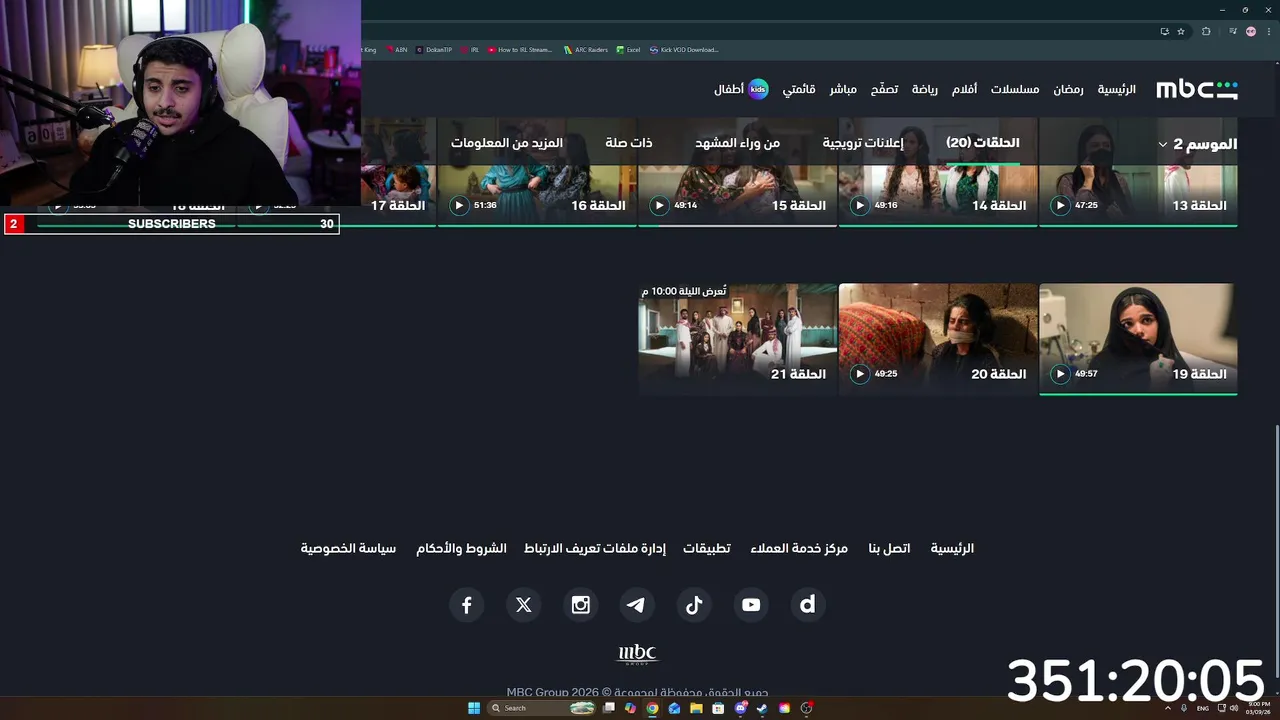The width and height of the screenshot is (1280, 720).
Task: Show hidden system tray icons
Action: point(1167,708)
